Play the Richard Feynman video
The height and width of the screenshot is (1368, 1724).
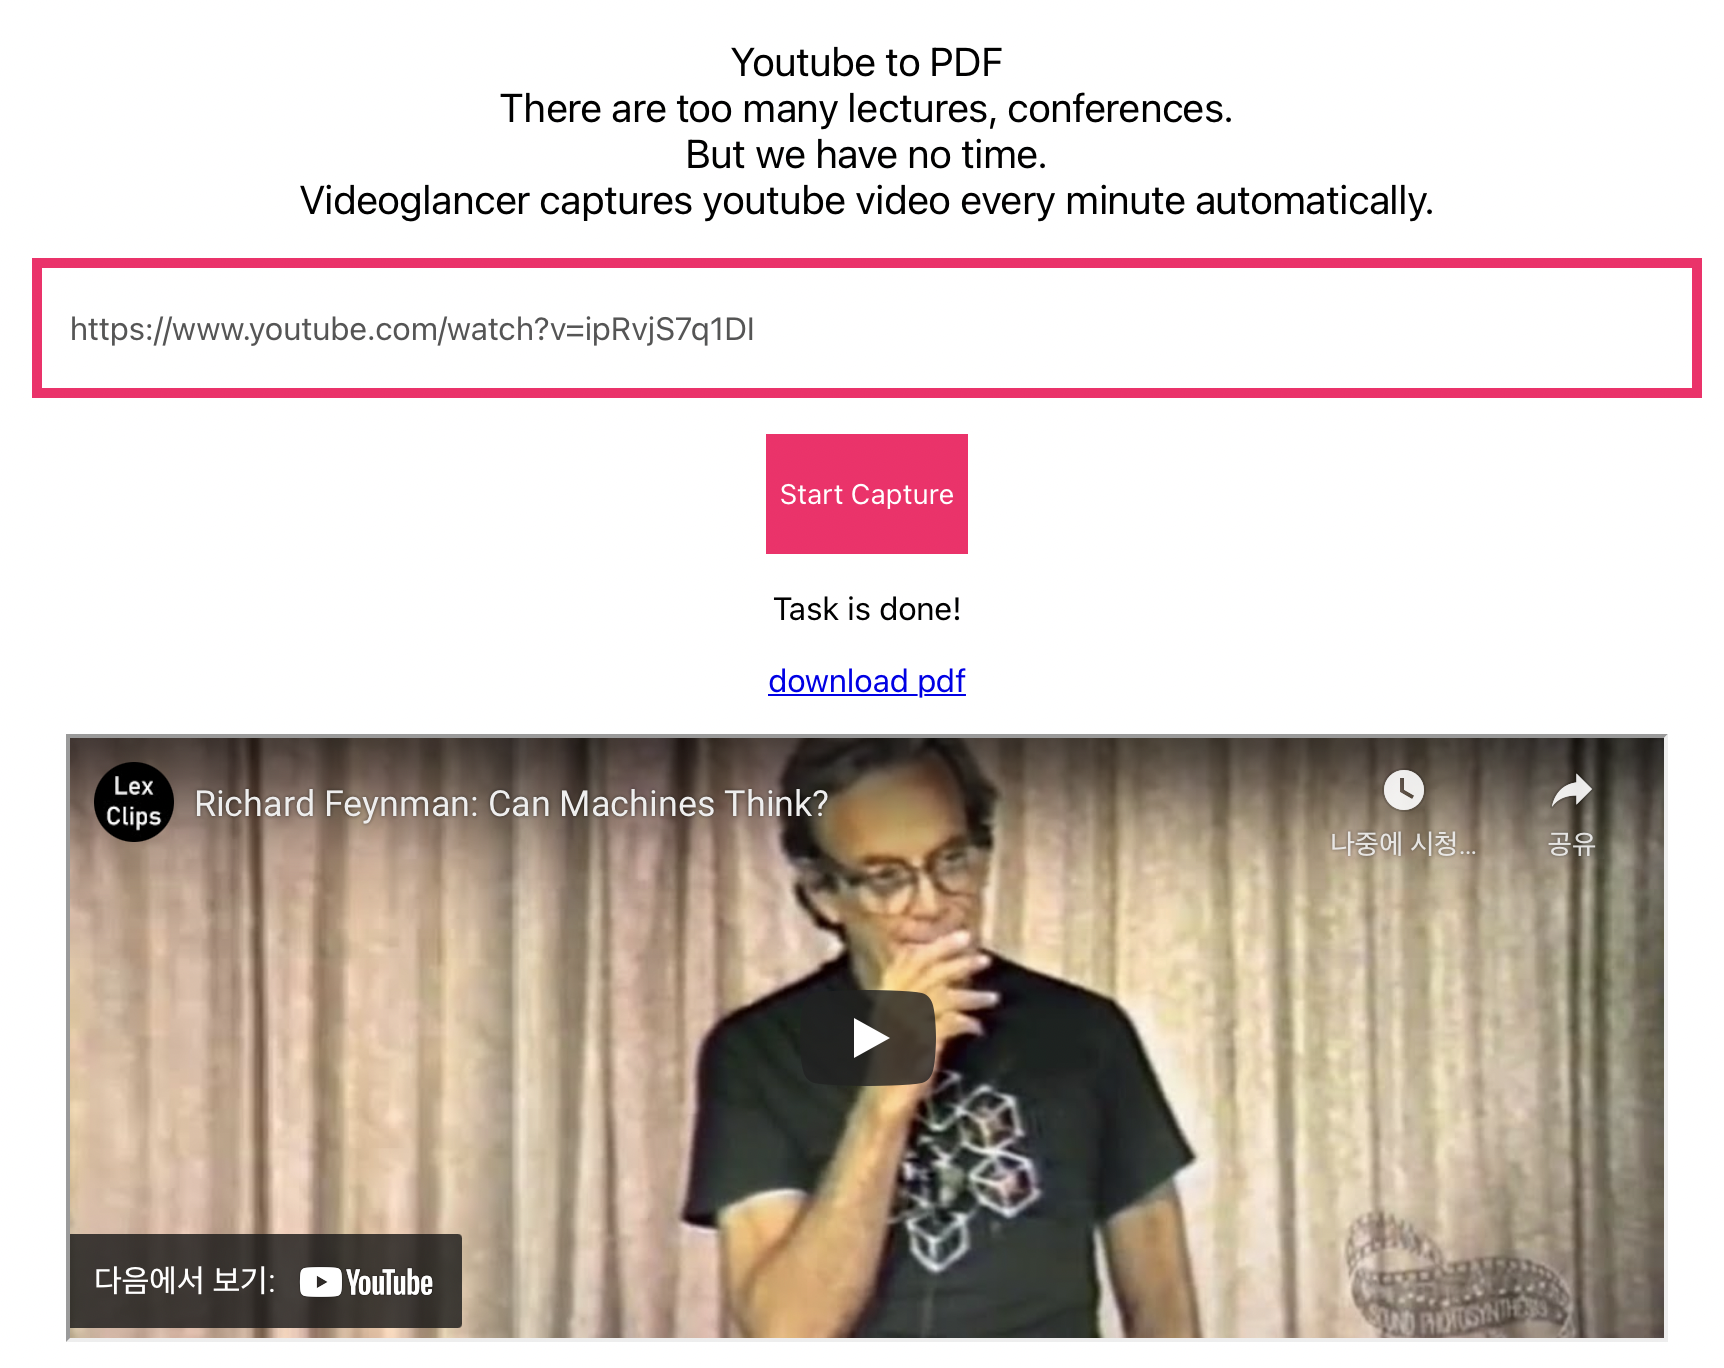pyautogui.click(x=869, y=1038)
